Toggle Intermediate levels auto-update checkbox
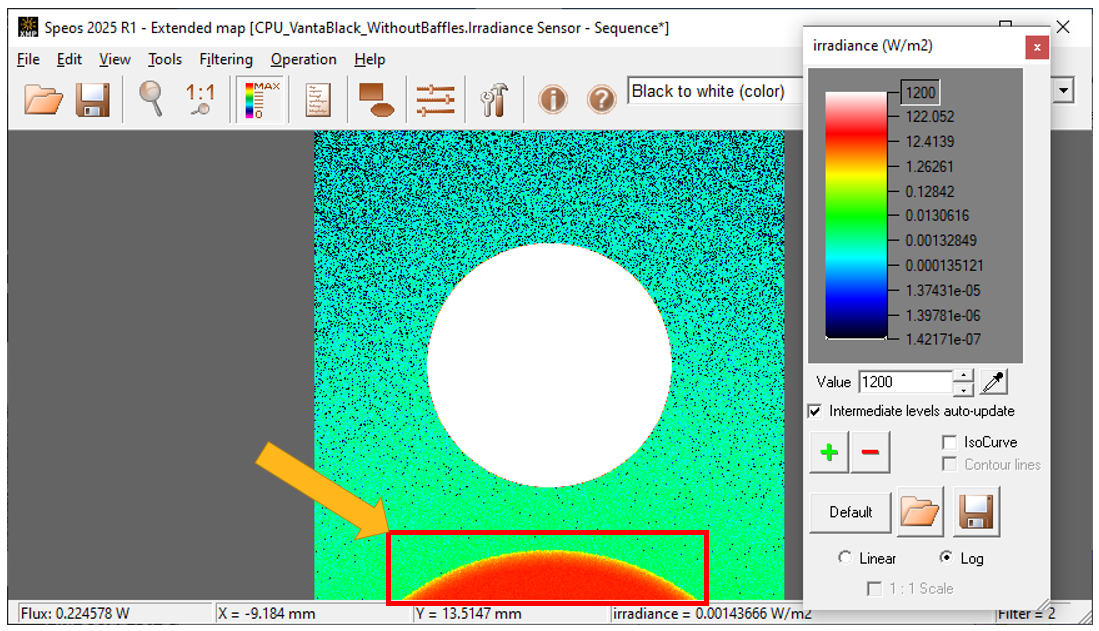 814,411
